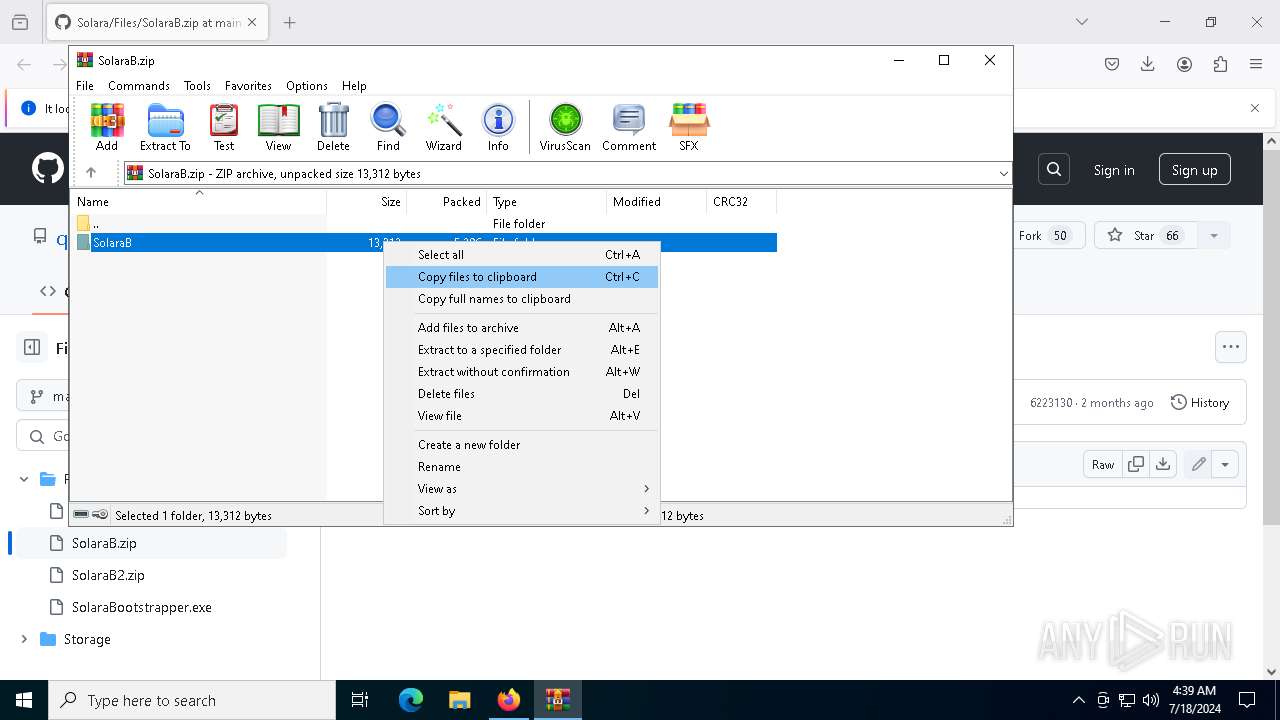
Task: Expand the View as submenu arrow
Action: (646, 489)
